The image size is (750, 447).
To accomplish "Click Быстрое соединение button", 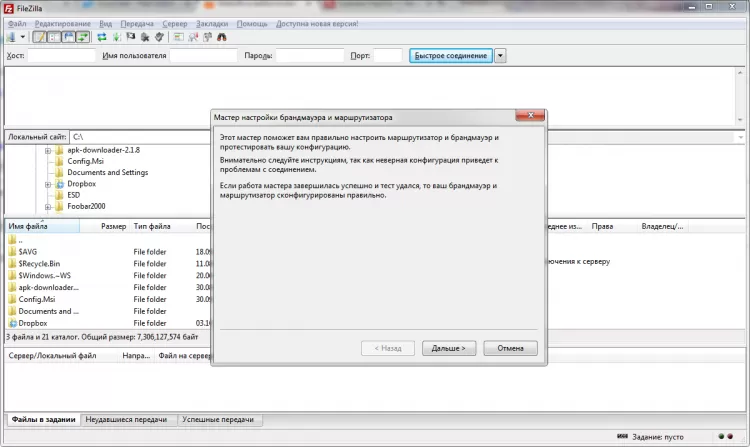I will pyautogui.click(x=451, y=55).
